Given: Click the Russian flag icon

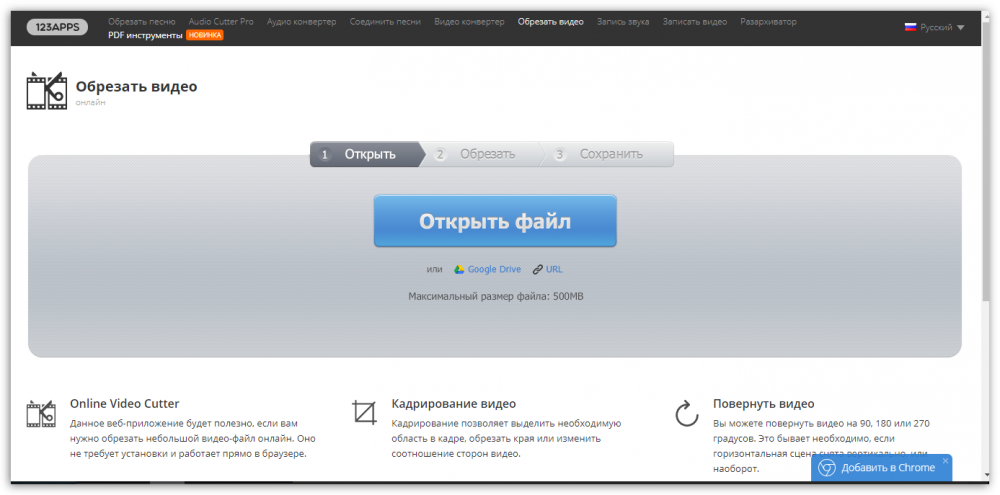Looking at the screenshot, I should click(911, 27).
